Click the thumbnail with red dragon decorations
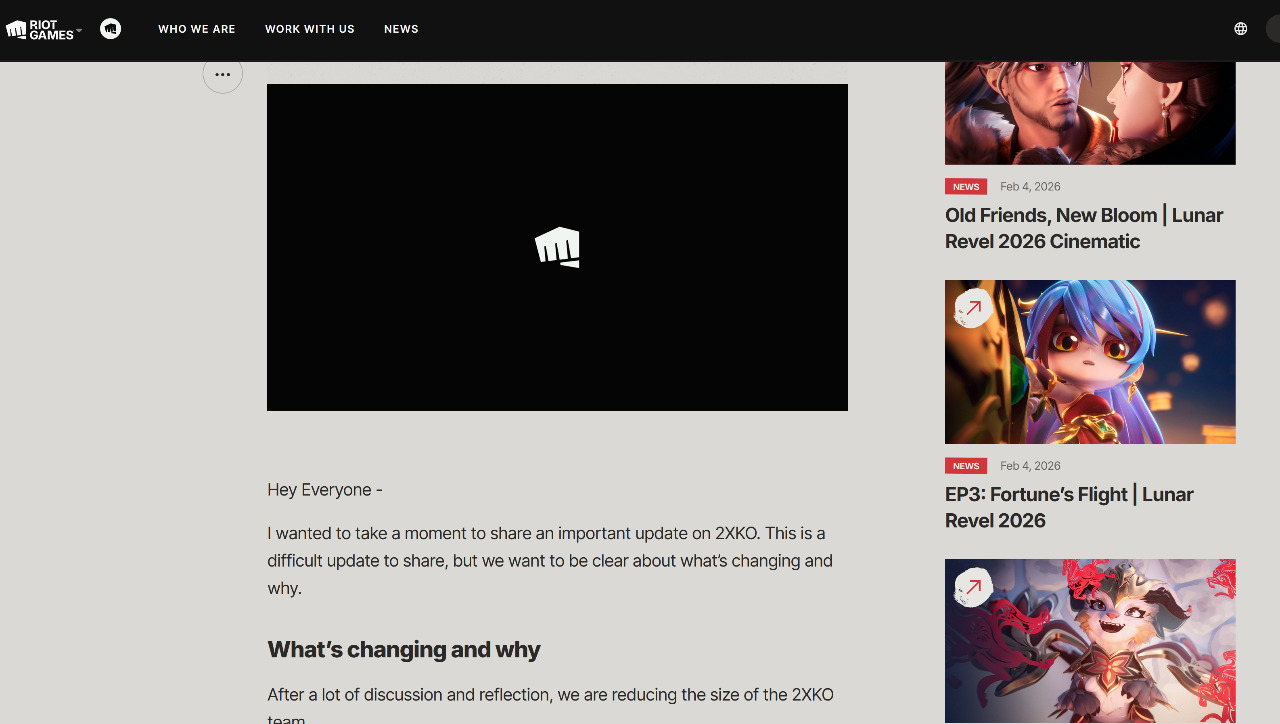The height and width of the screenshot is (724, 1280). pos(1090,641)
